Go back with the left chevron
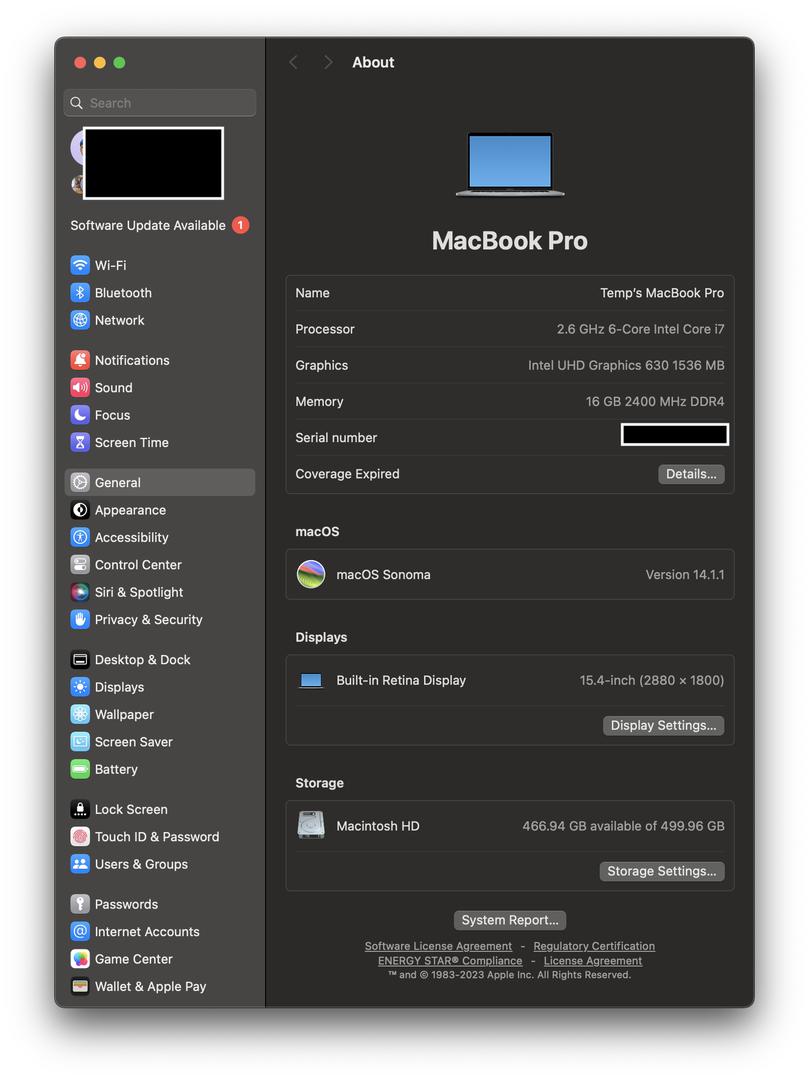The height and width of the screenshot is (1080, 809). tap(293, 63)
